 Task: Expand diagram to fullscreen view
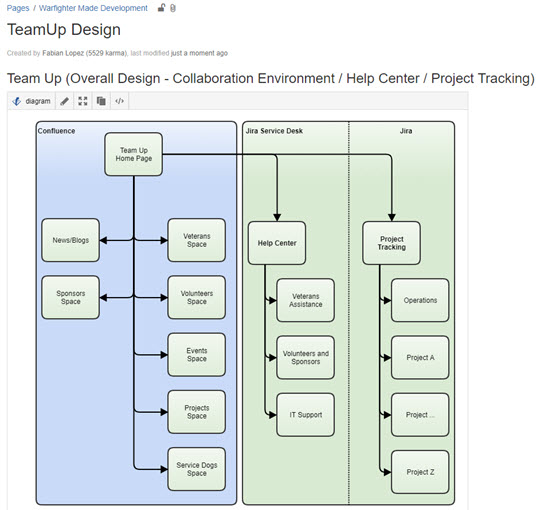[x=83, y=101]
